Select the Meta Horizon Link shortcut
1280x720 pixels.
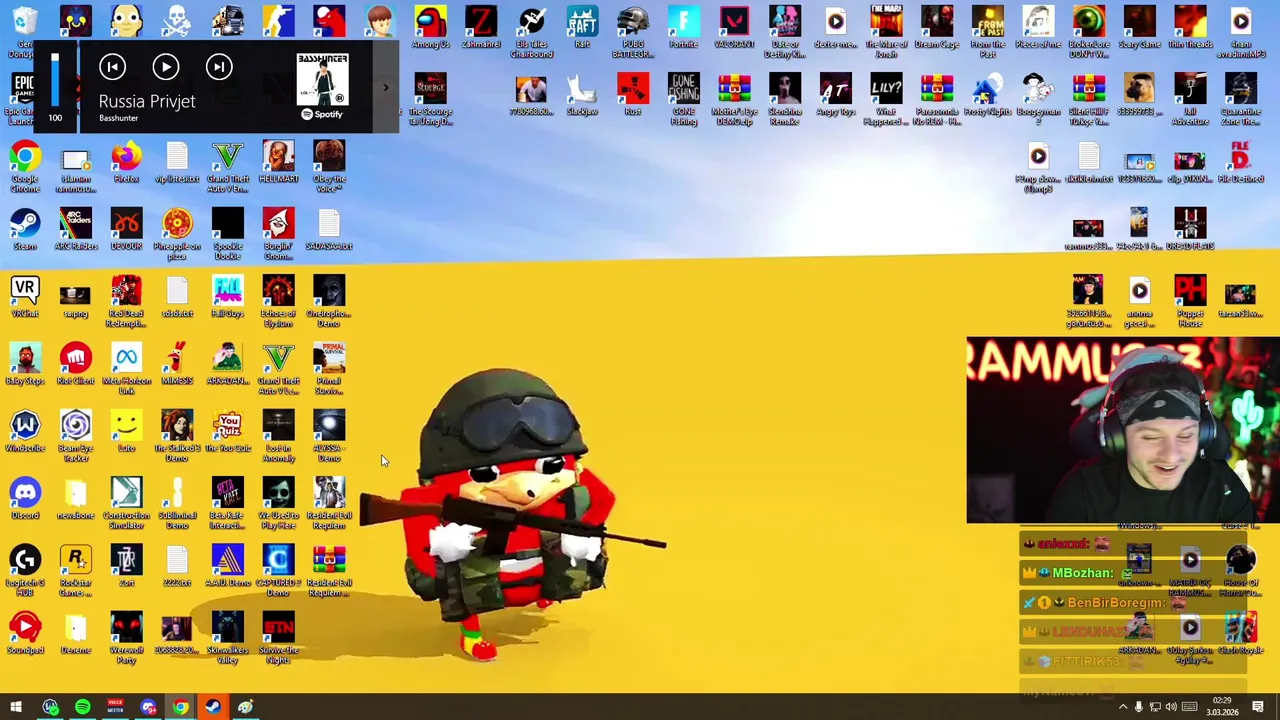pyautogui.click(x=126, y=369)
